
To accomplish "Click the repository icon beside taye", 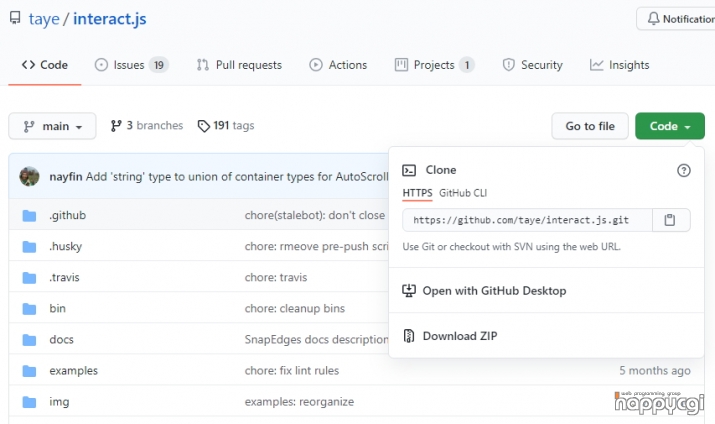I will 15,18.
